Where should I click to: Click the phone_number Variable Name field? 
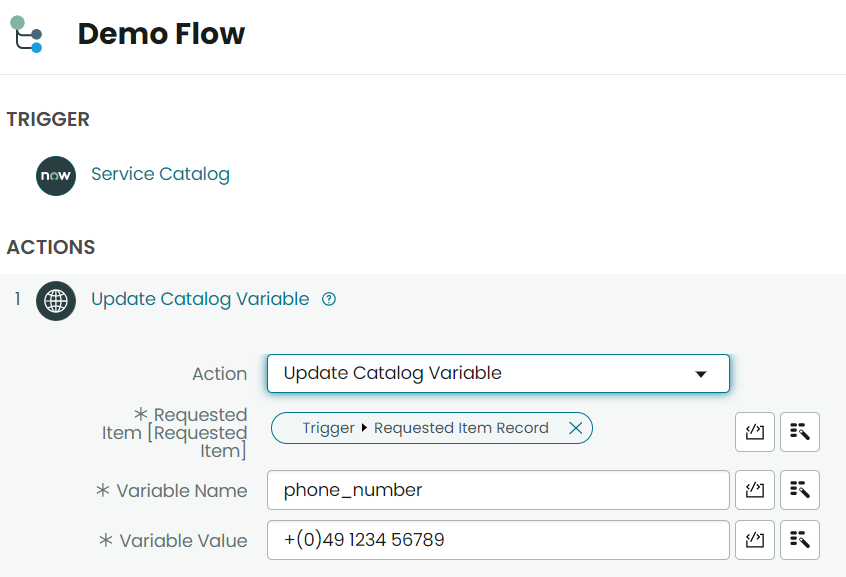[x=498, y=490]
